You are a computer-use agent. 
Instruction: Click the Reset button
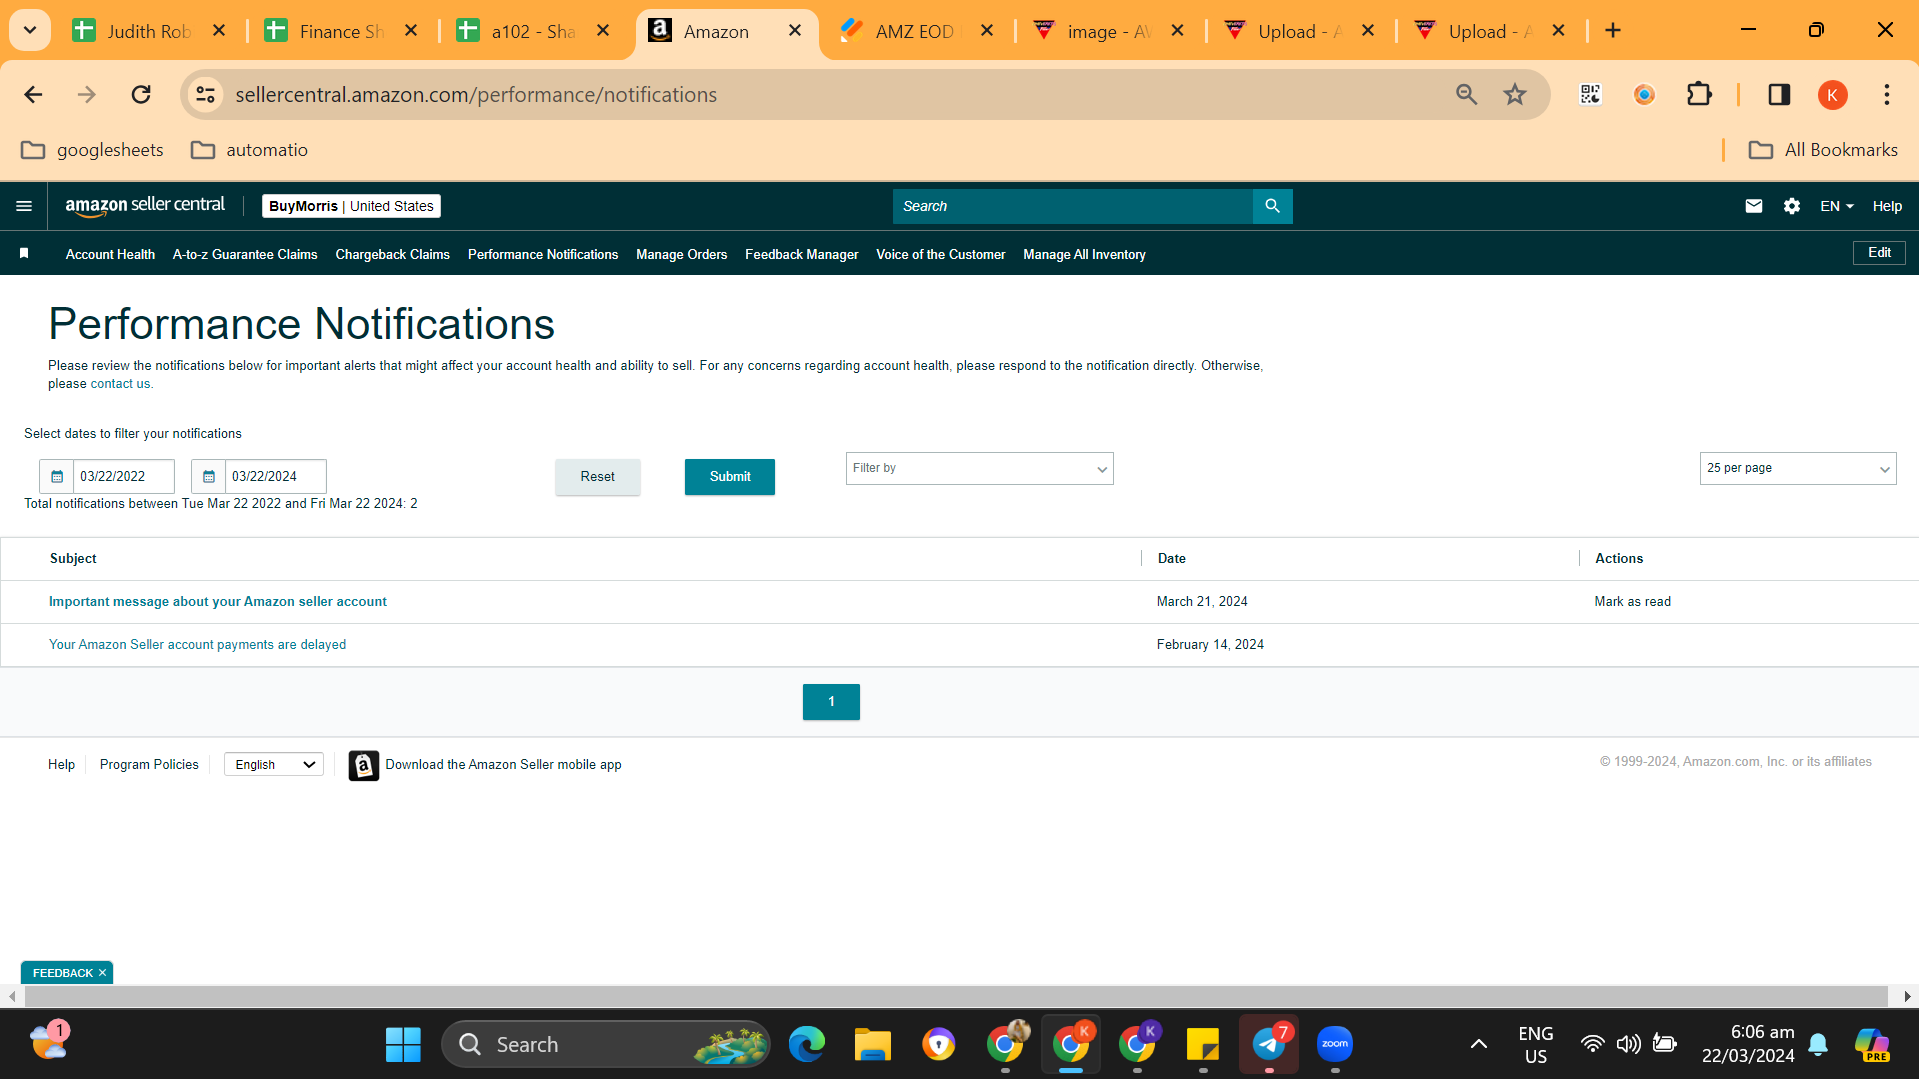click(597, 477)
